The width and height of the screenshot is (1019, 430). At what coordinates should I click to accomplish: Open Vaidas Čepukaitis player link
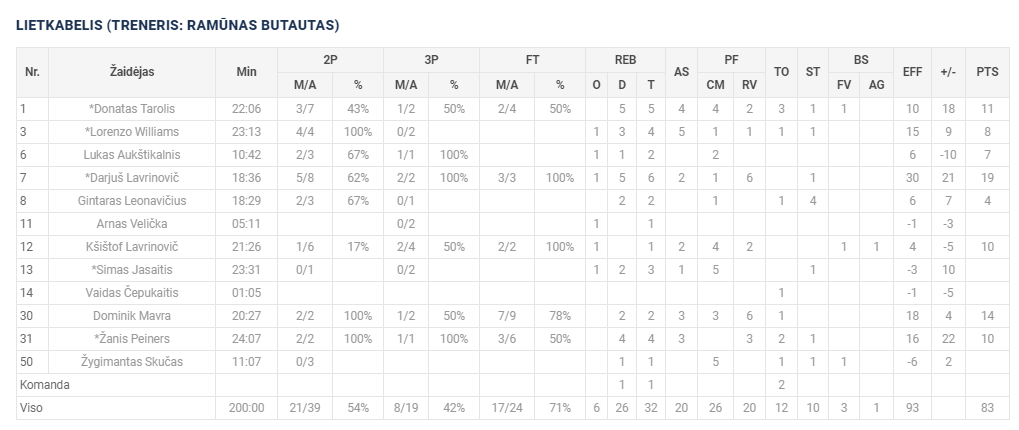click(132, 292)
